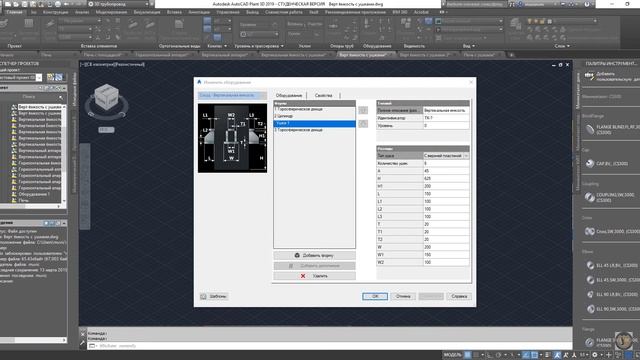Open Шаблоны templates button in dialog
Viewport: 640px width, 360px height.
pos(214,296)
